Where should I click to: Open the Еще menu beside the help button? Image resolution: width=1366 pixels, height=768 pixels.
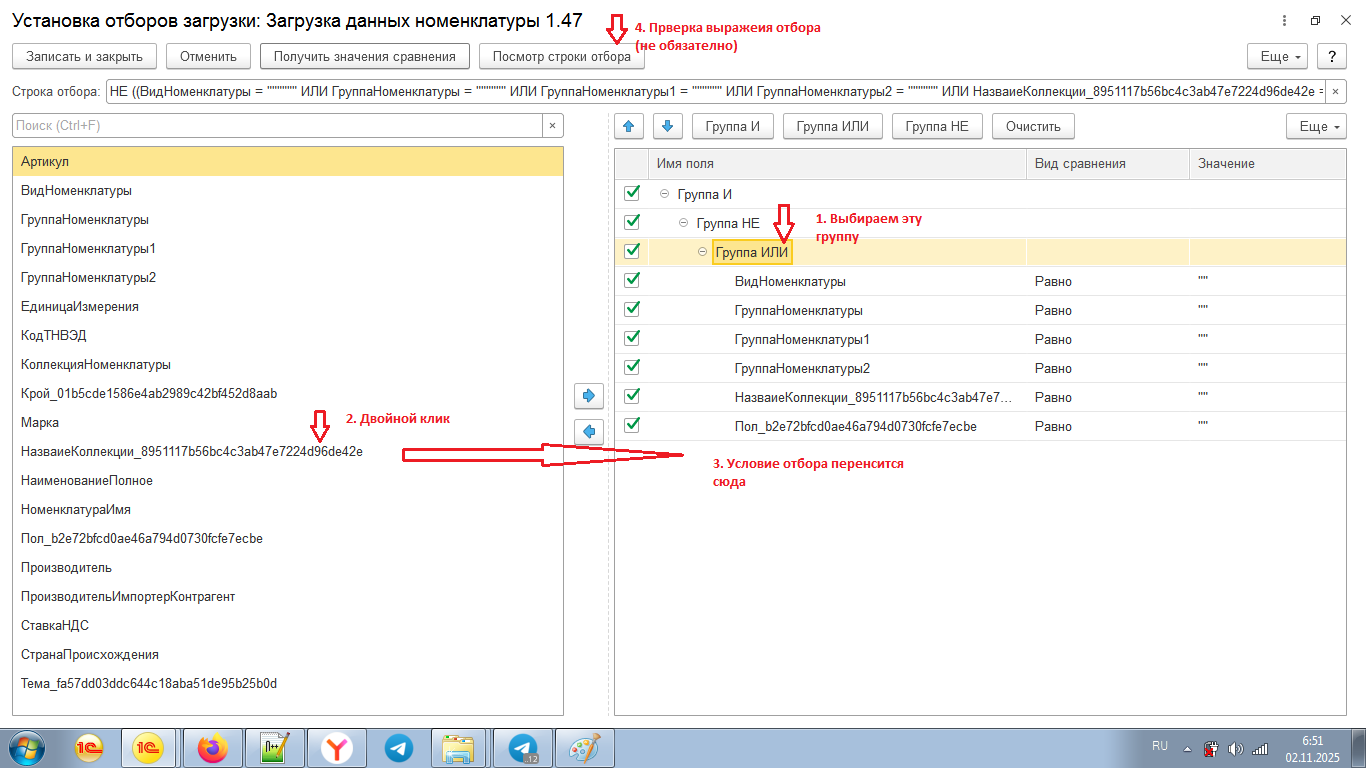click(x=1278, y=57)
